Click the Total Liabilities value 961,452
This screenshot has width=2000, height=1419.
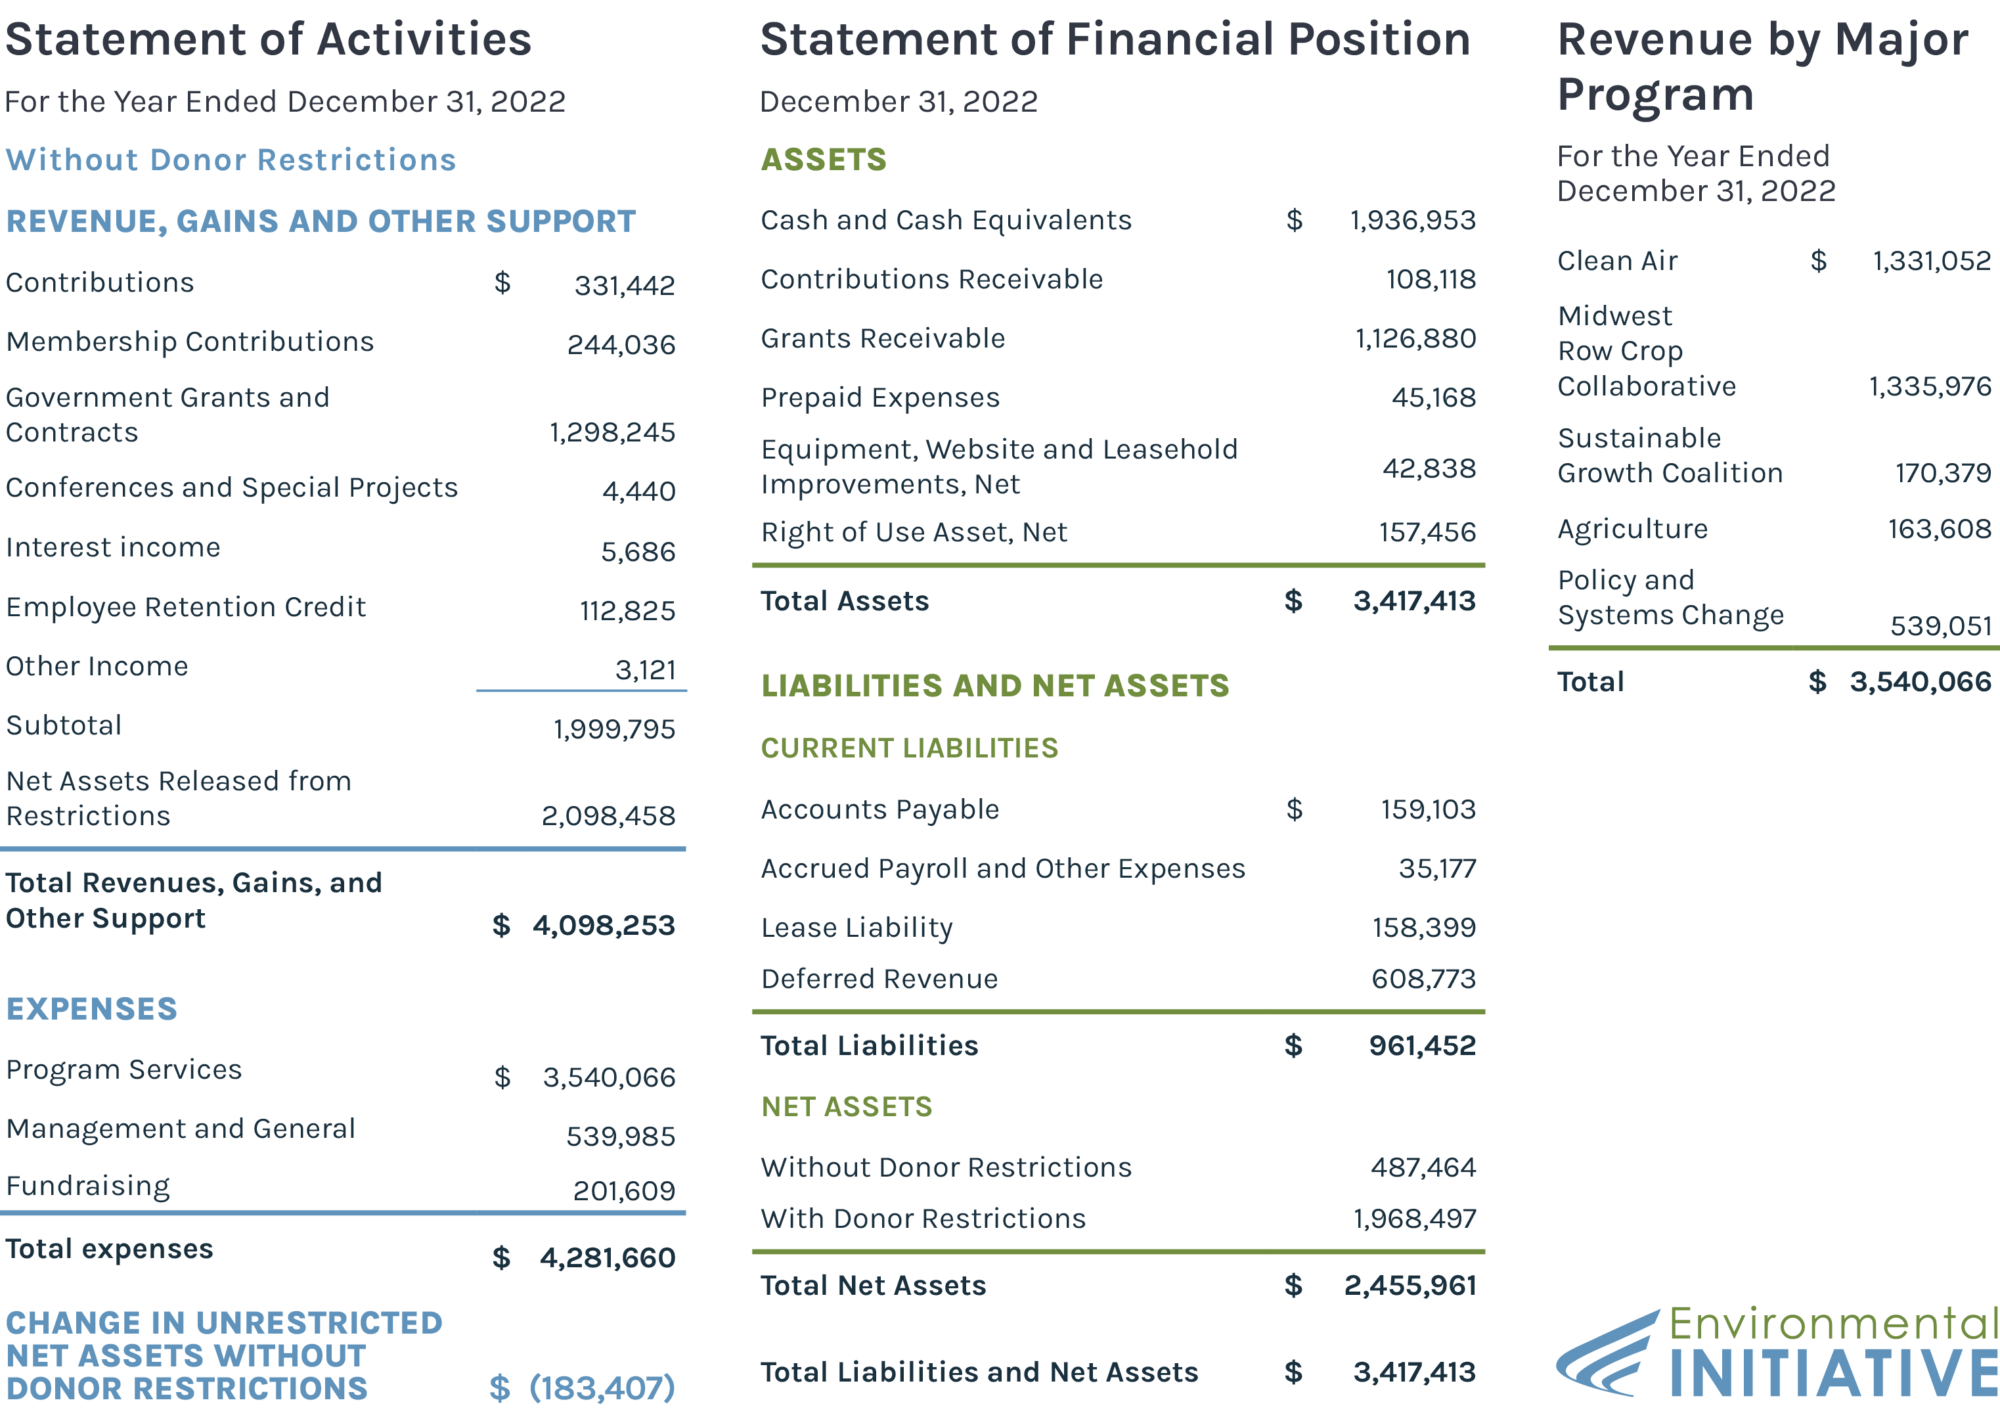(x=1422, y=1046)
